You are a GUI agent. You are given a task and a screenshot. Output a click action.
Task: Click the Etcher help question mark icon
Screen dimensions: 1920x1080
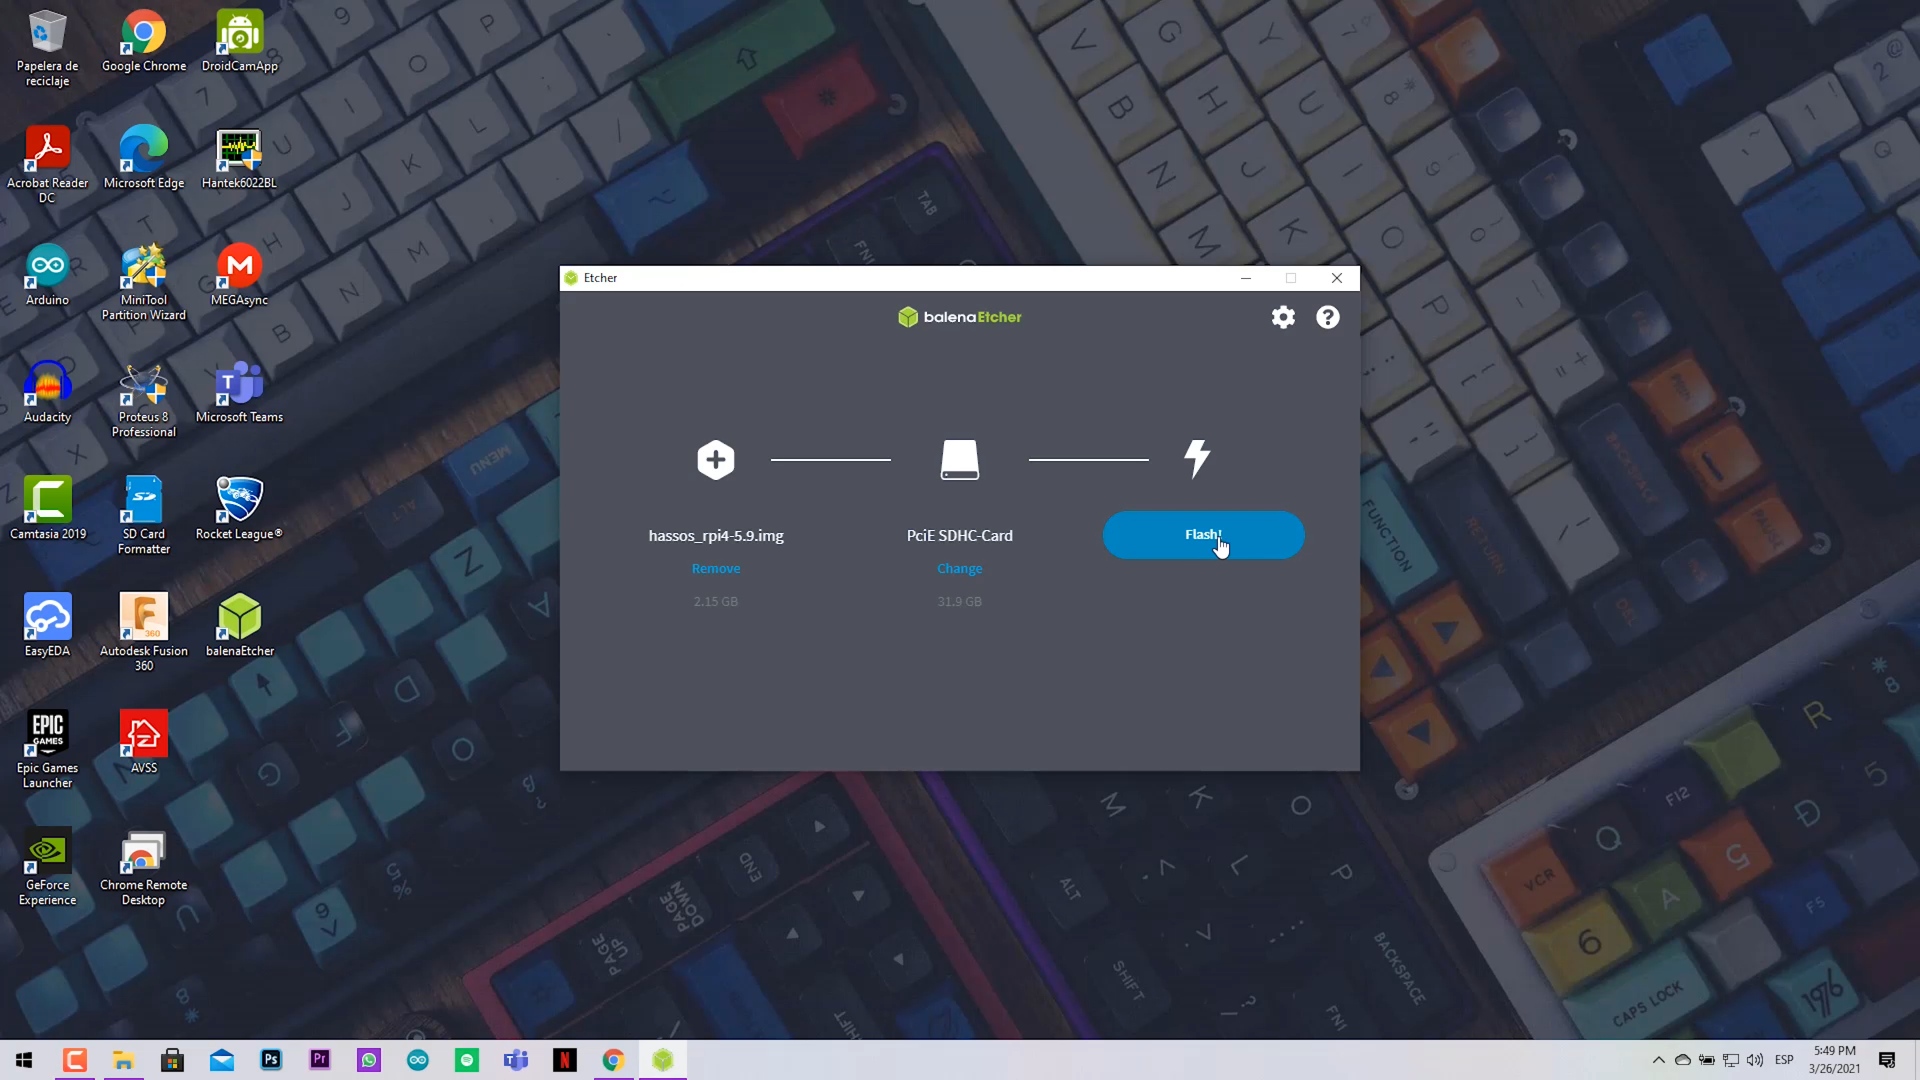pyautogui.click(x=1327, y=317)
